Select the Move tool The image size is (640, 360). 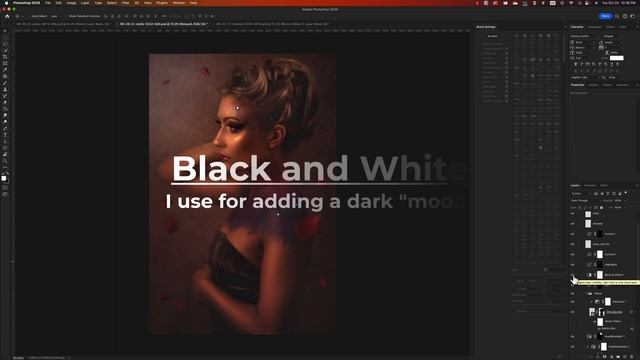pyautogui.click(x=5, y=31)
